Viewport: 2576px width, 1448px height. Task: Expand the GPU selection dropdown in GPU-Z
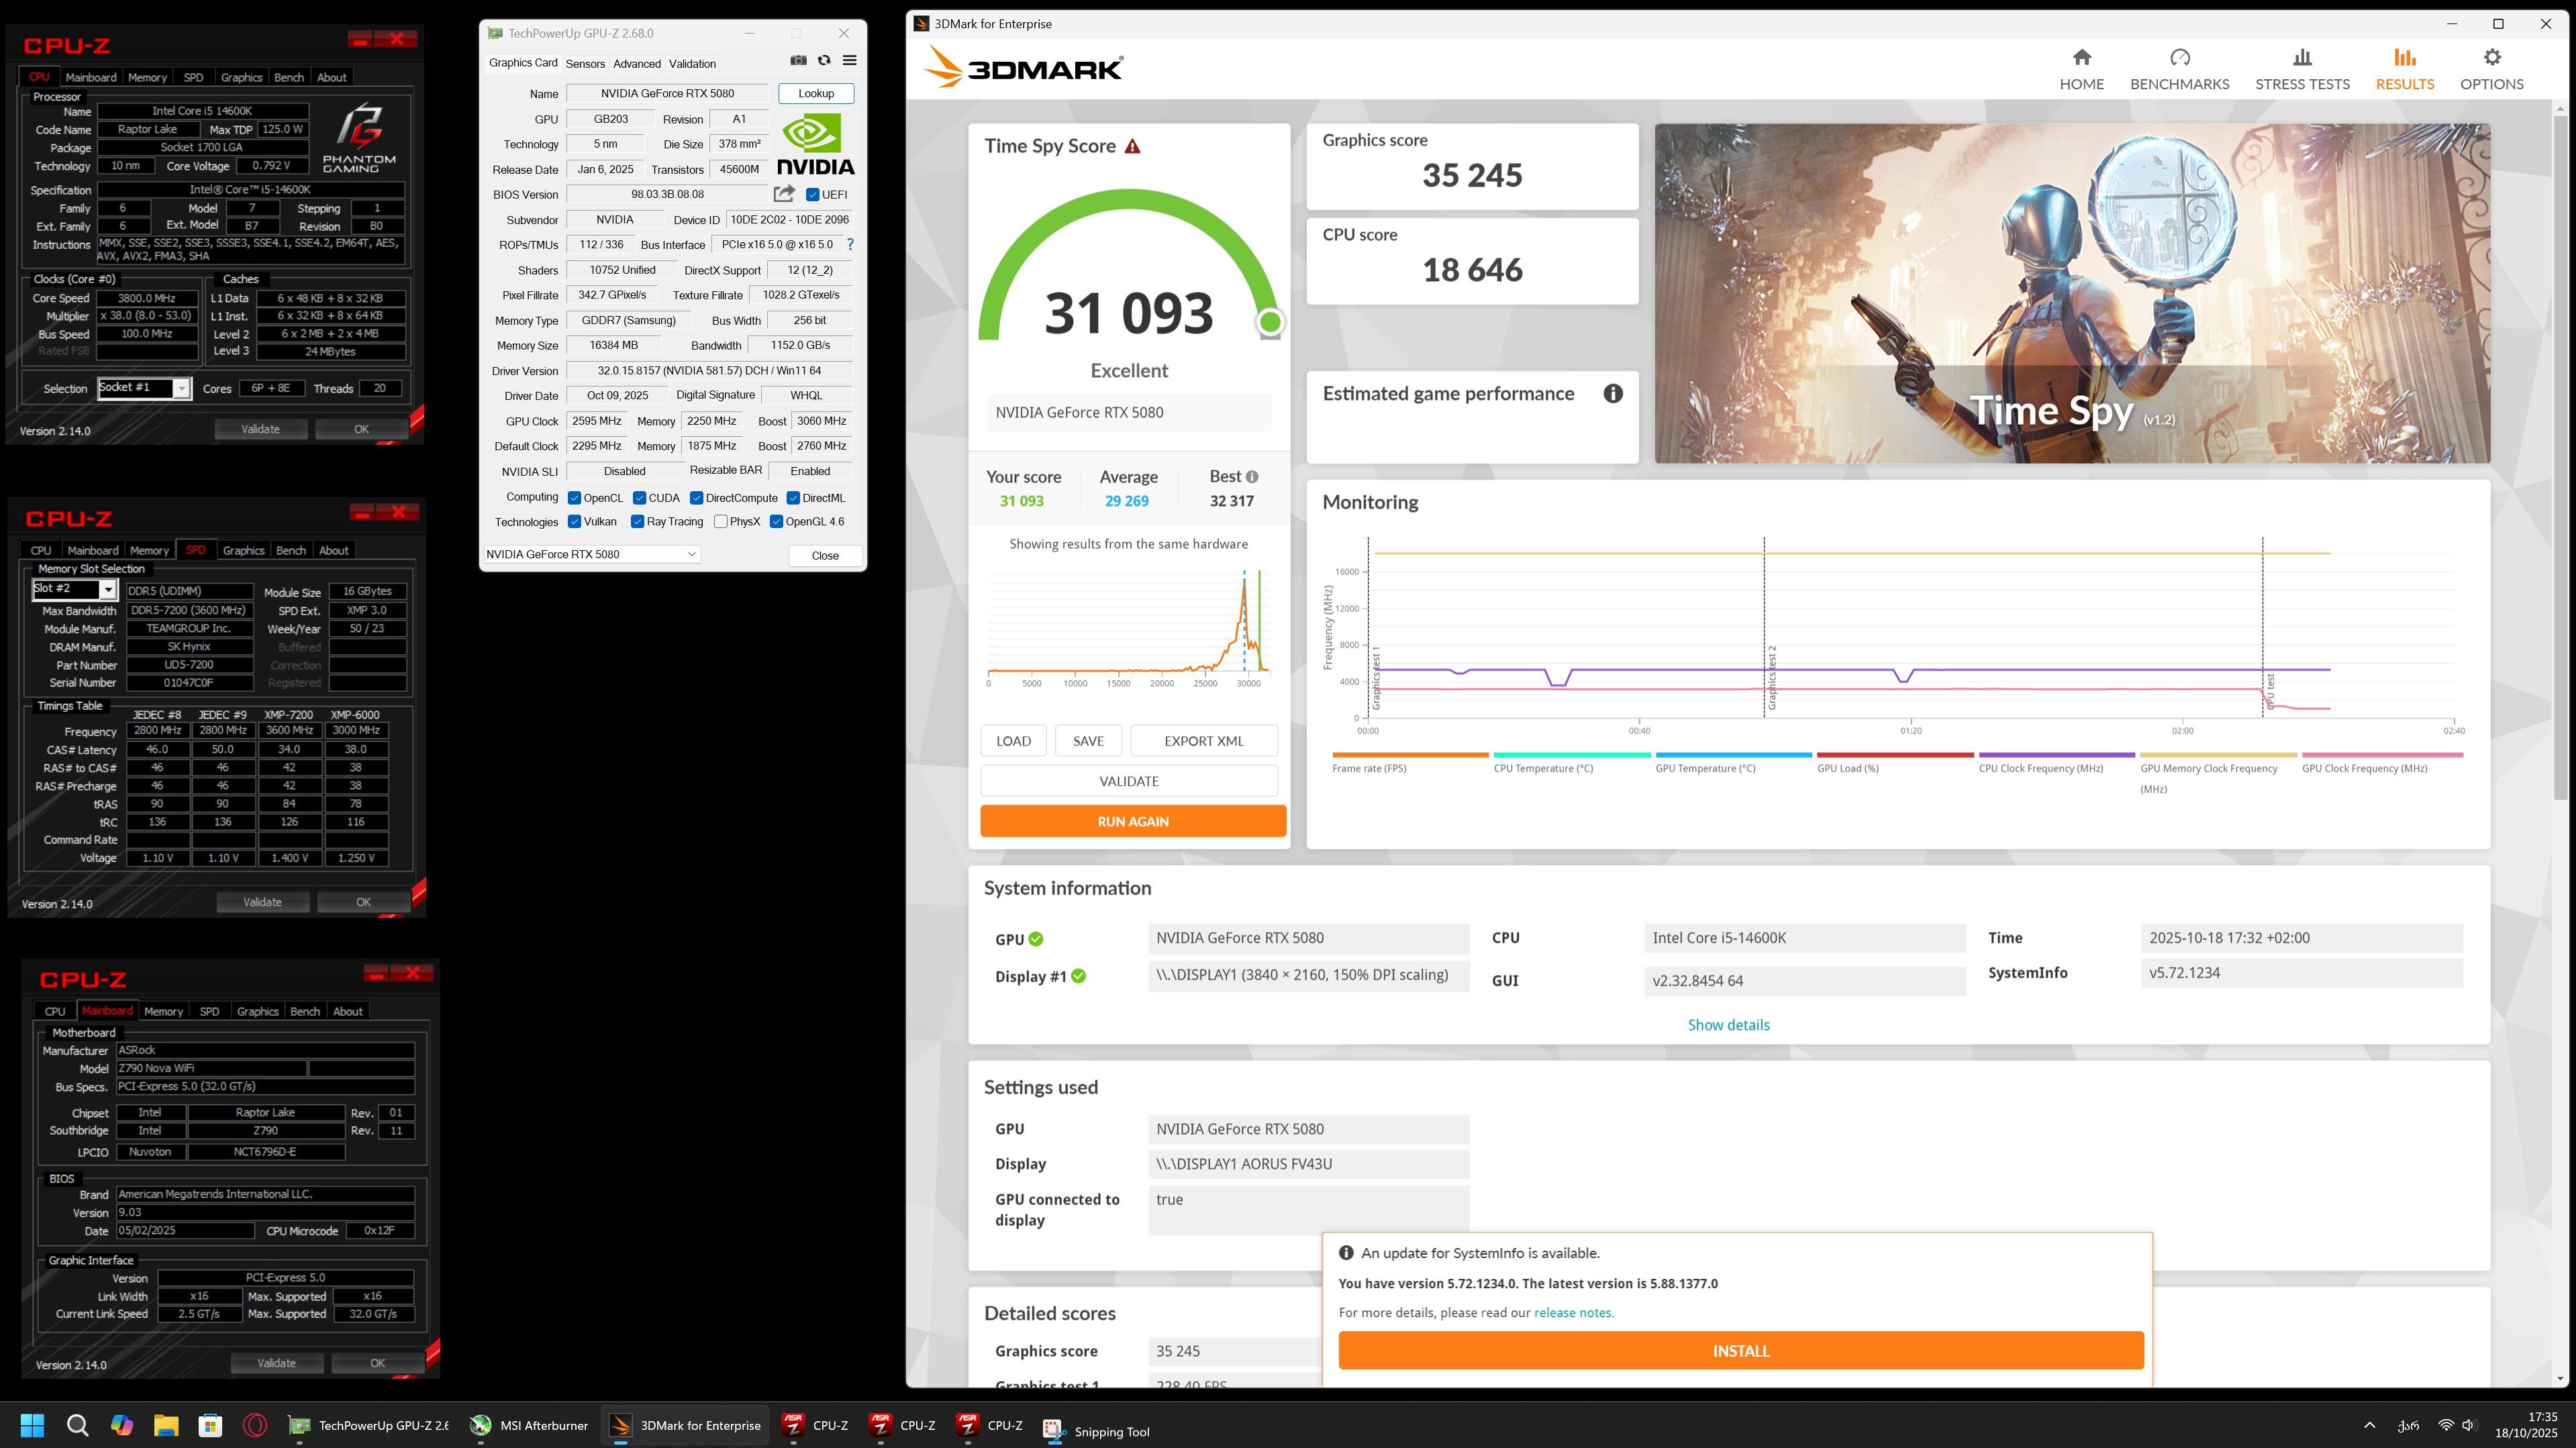tap(691, 554)
